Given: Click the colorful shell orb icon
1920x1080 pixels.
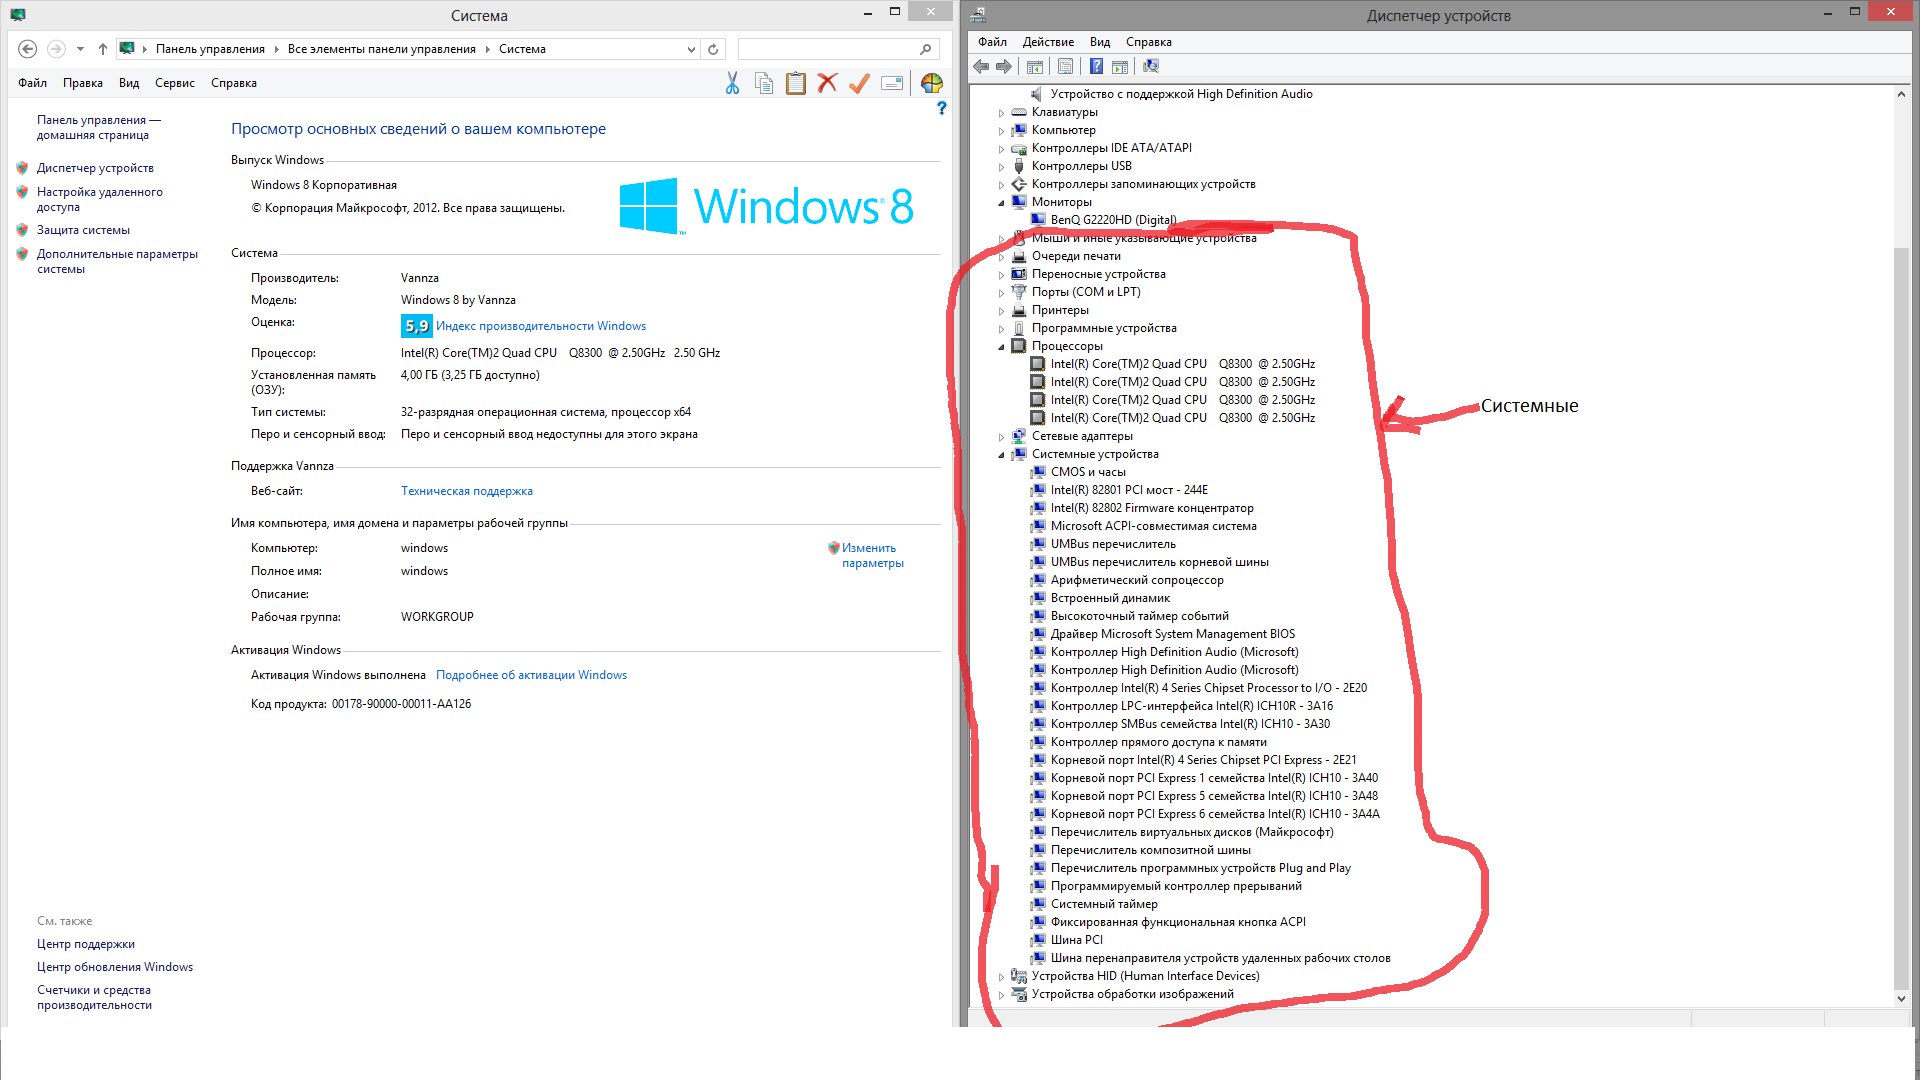Looking at the screenshot, I should coord(931,84).
